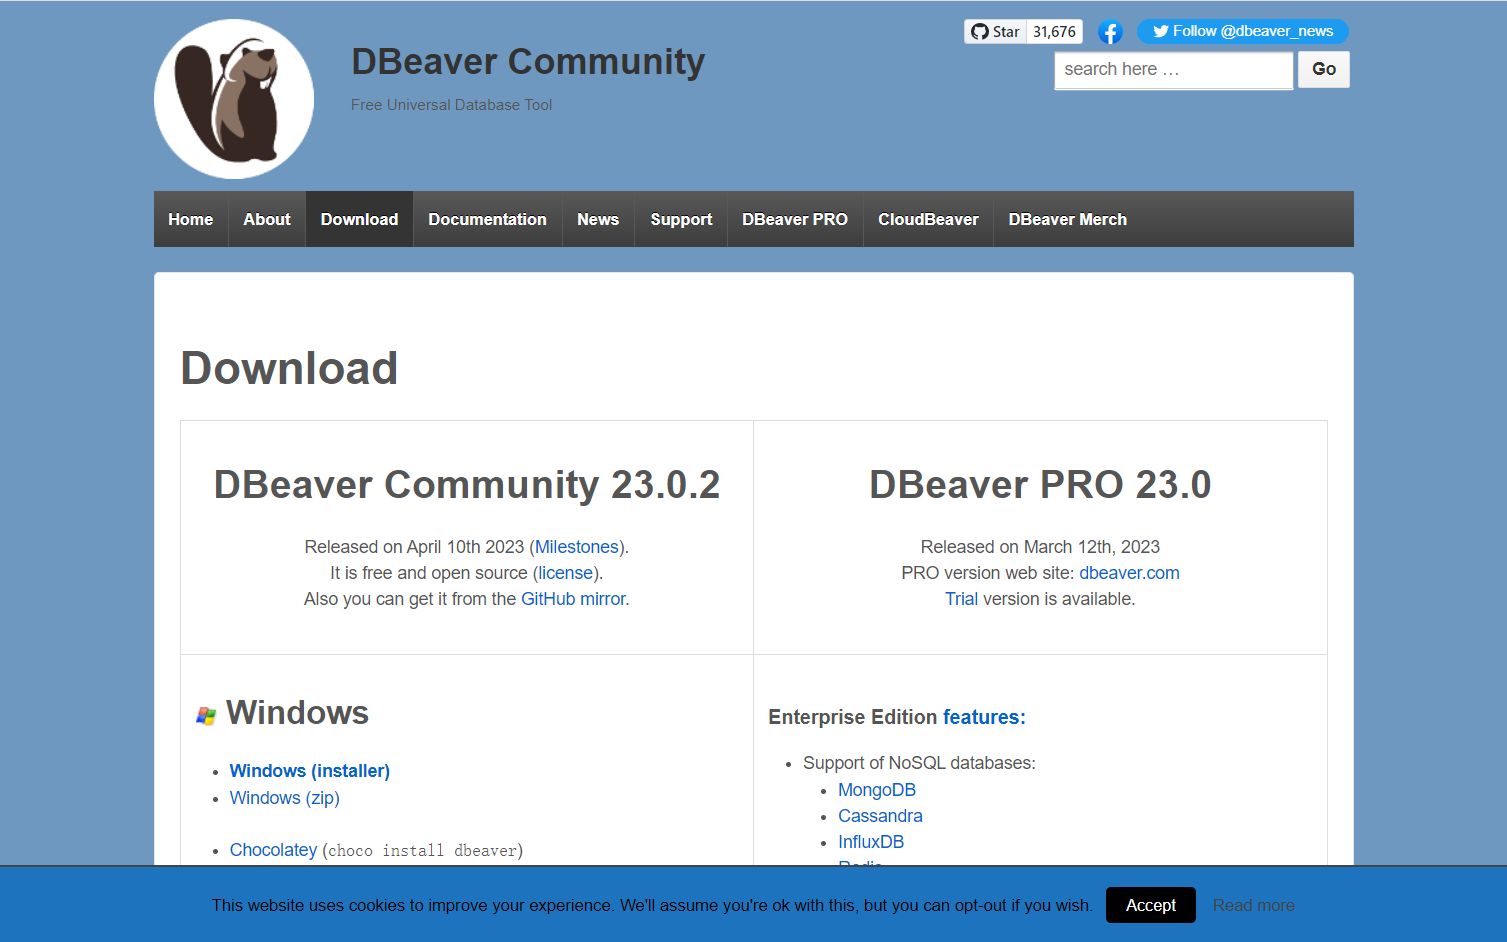Open the DBeaver PRO menu item
Viewport: 1507px width, 942px height.
coord(795,219)
